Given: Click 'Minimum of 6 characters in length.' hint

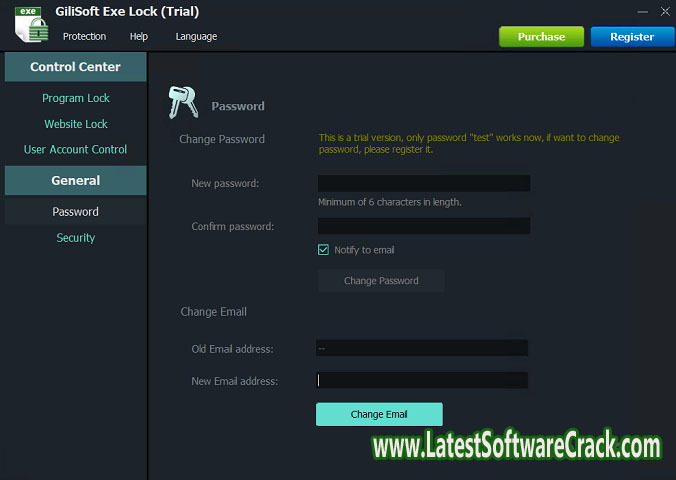Looking at the screenshot, I should click(x=390, y=202).
